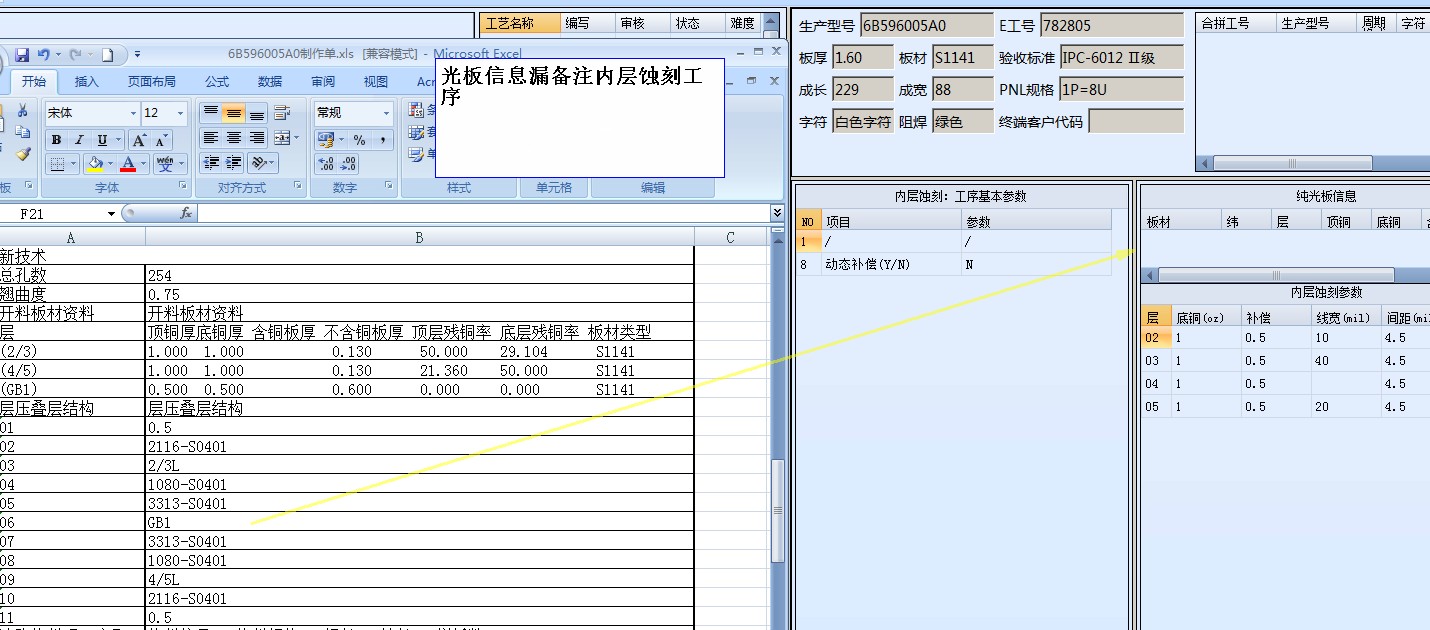
Task: Select column header B in Excel
Action: [x=419, y=237]
